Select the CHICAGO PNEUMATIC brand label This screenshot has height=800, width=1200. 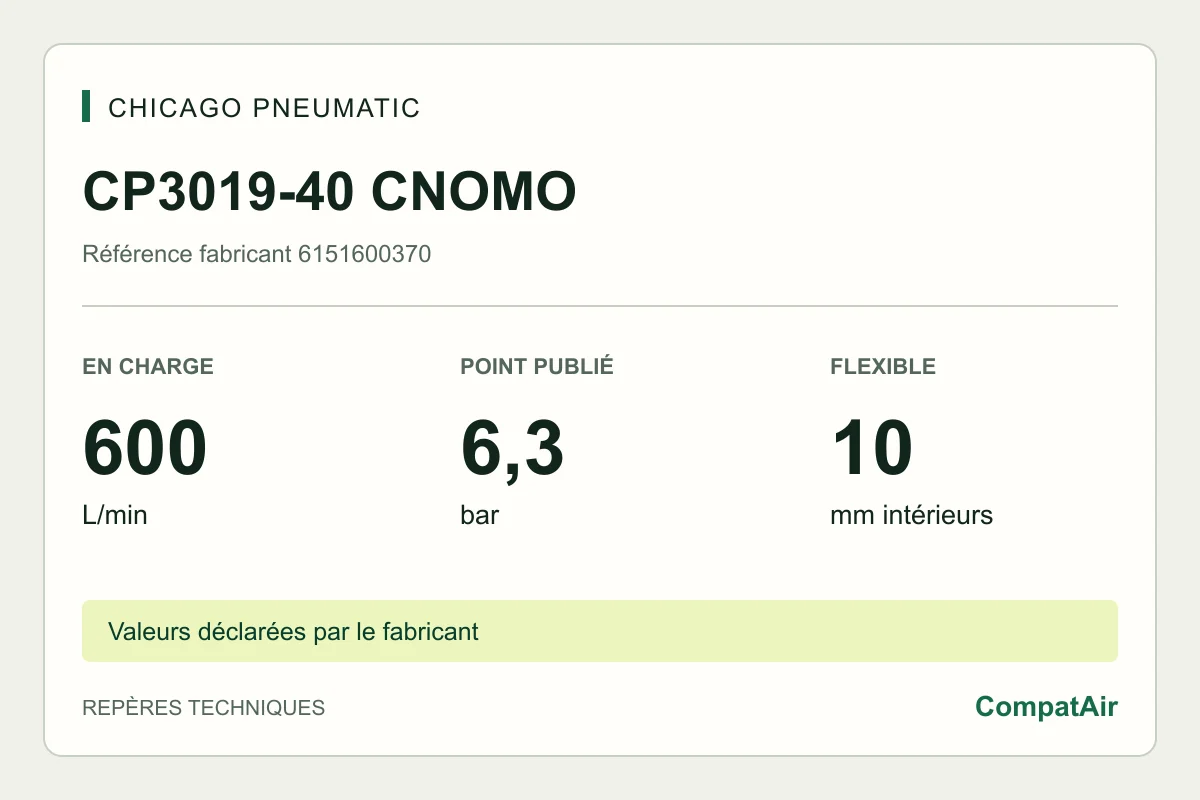coord(264,107)
